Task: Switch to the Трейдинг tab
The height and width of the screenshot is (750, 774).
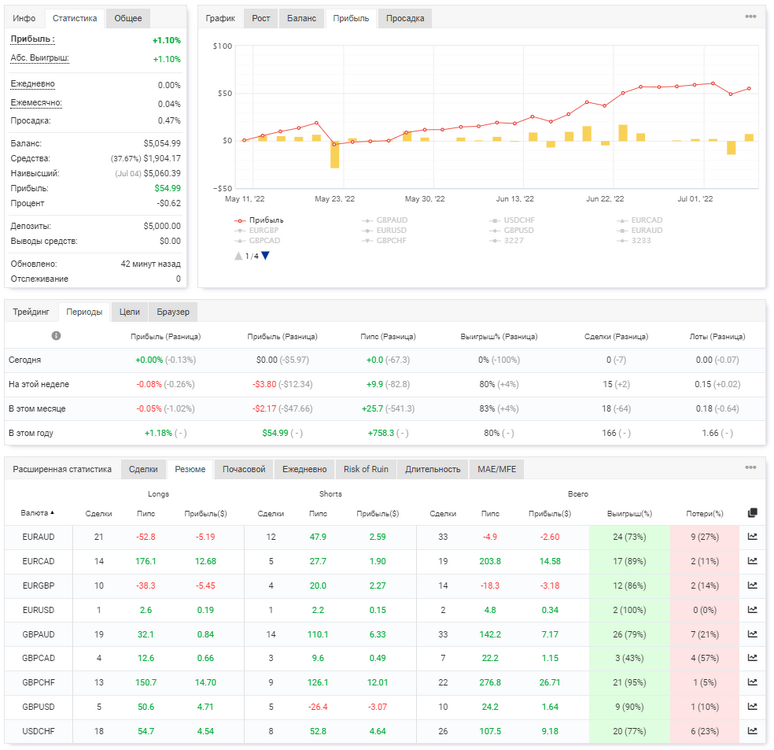Action: (x=31, y=312)
